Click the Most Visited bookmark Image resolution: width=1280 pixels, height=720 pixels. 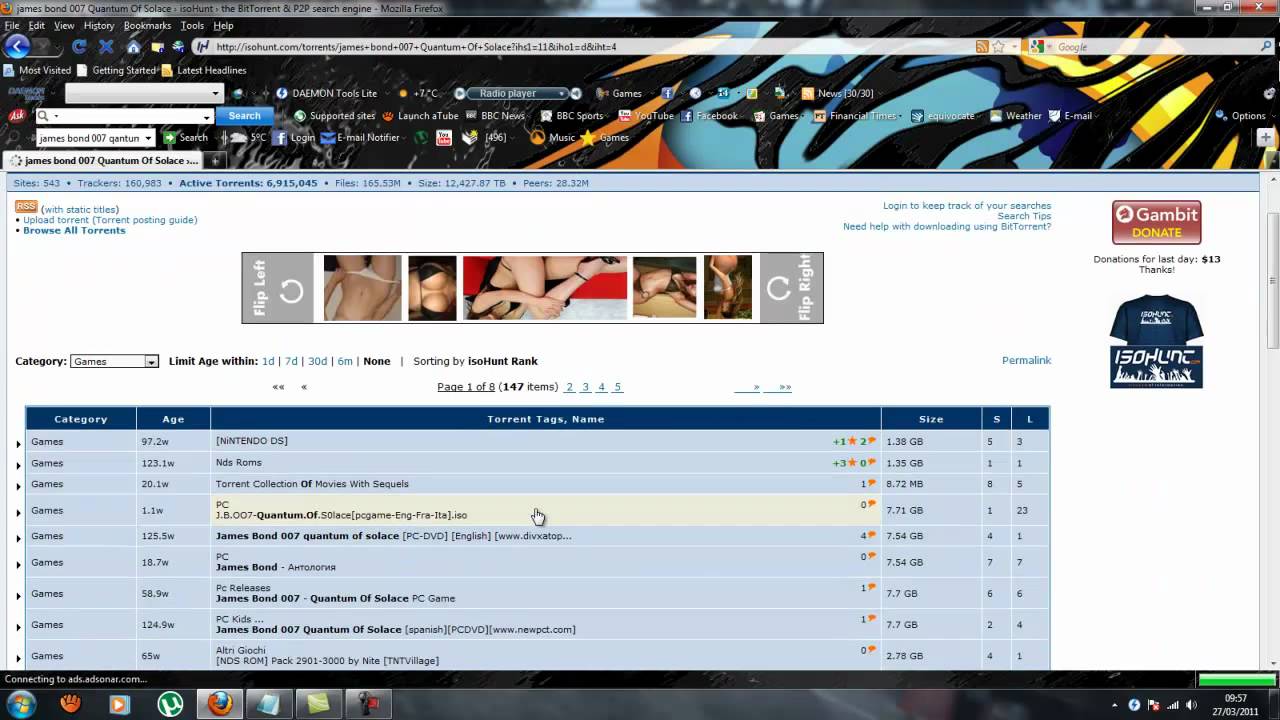click(37, 70)
